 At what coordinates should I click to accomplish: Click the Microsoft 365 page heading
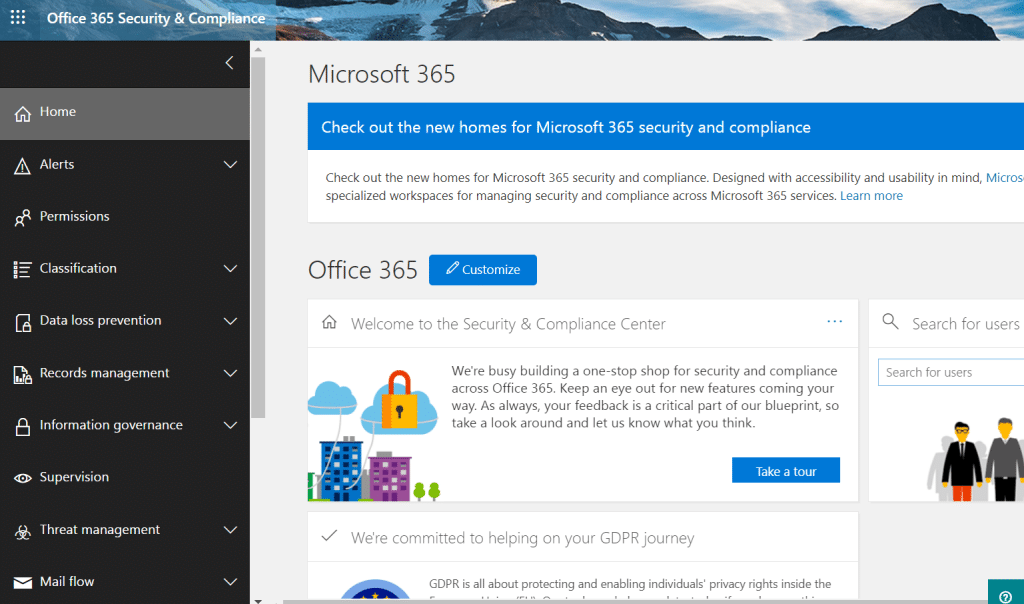coord(381,74)
